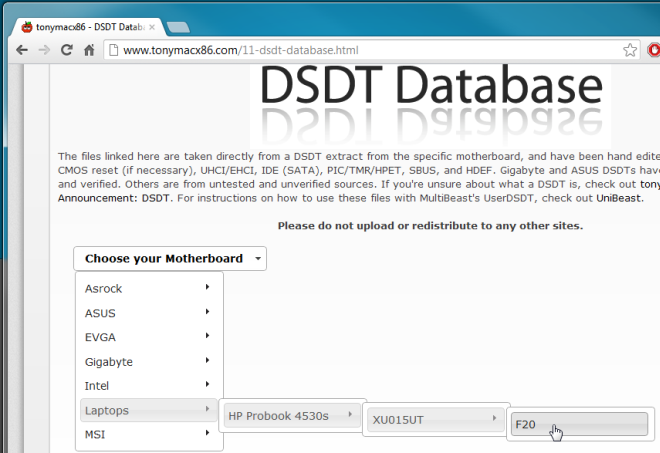The image size is (660, 453).
Task: Expand the ASUS submenu
Action: (x=148, y=313)
